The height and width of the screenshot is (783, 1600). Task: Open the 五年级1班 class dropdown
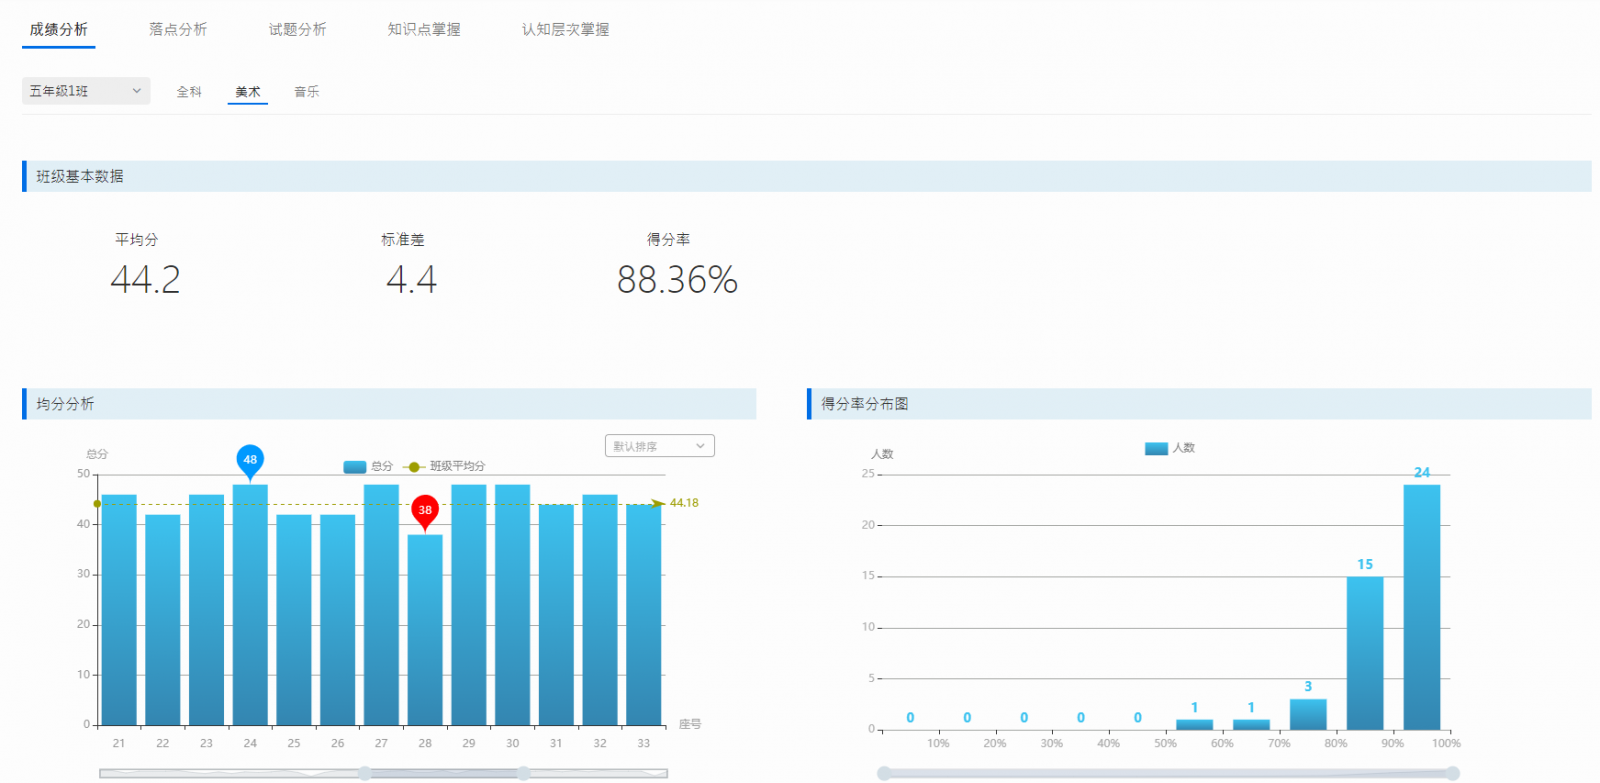(86, 91)
